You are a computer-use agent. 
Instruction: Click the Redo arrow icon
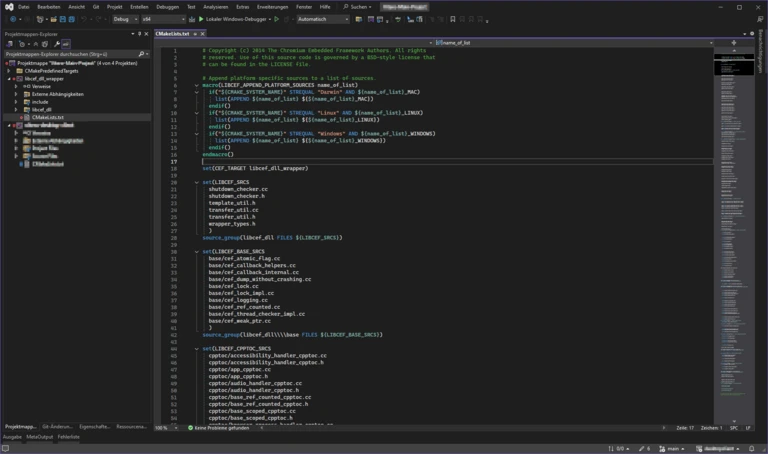[x=98, y=19]
